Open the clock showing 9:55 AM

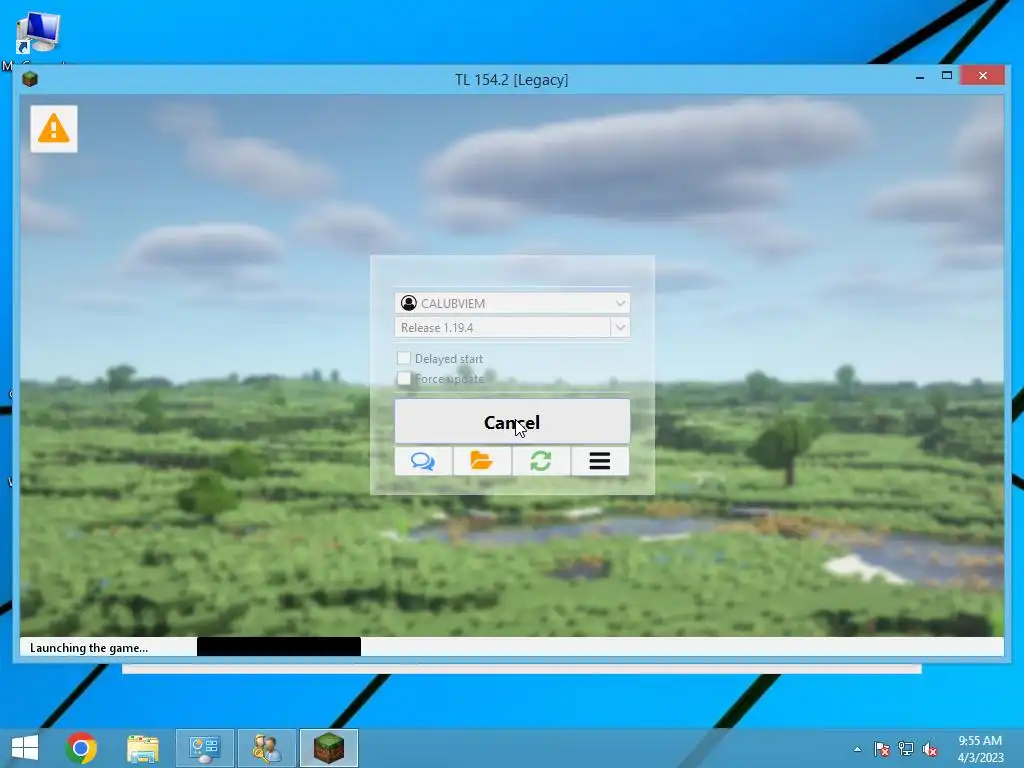tap(980, 749)
